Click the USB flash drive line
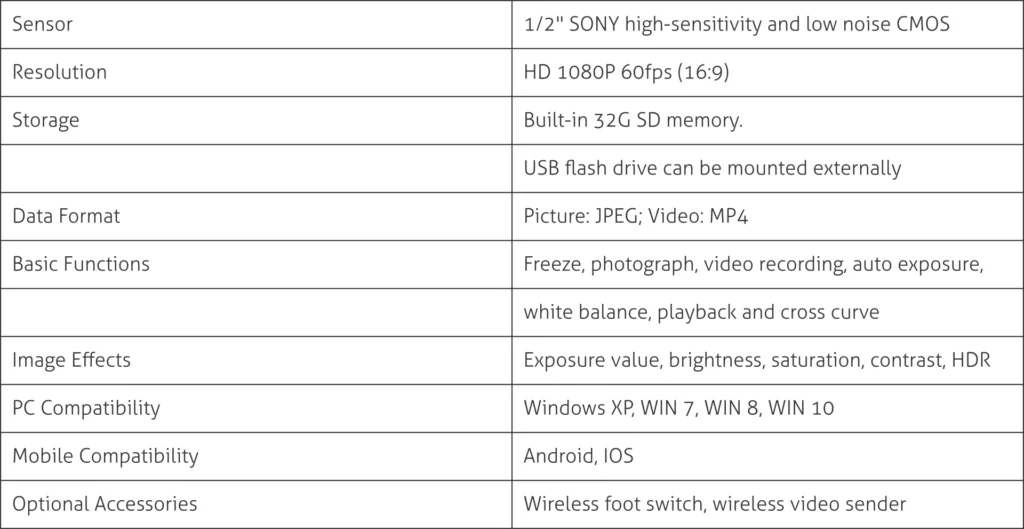The height and width of the screenshot is (529, 1024). pos(712,168)
